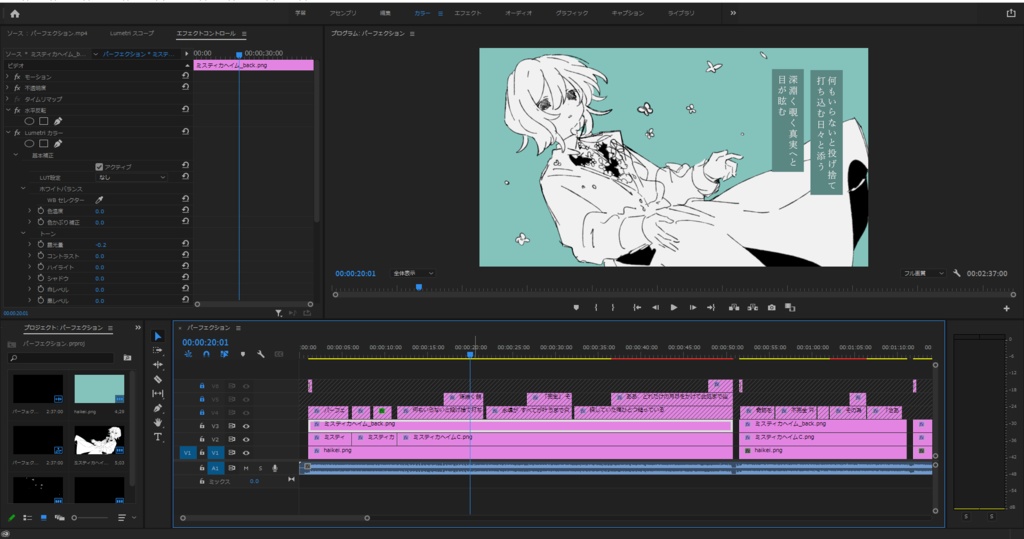The image size is (1024, 539).
Task: Select the Ripple Edit tool
Action: pyautogui.click(x=157, y=365)
